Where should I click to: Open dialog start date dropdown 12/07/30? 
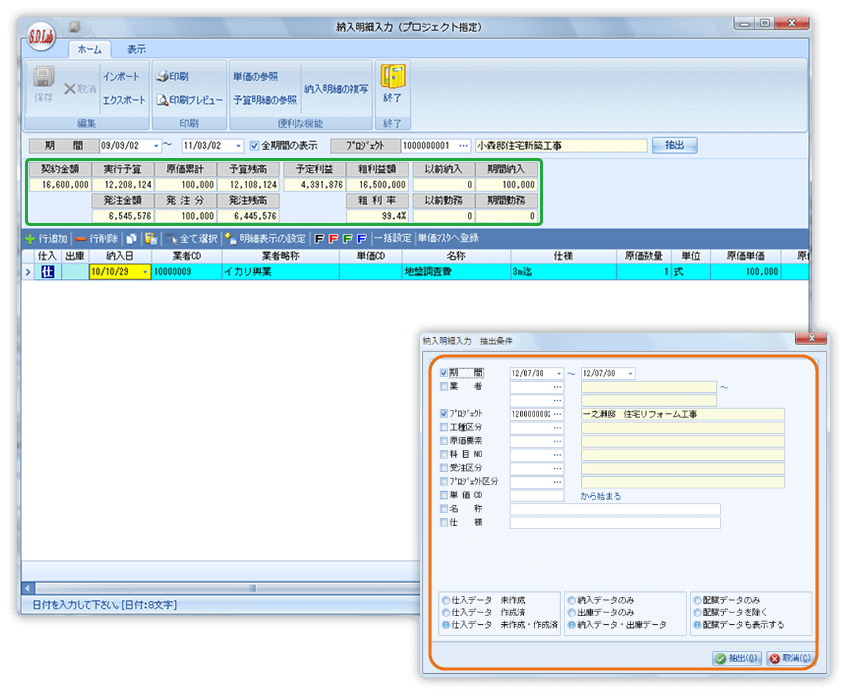pos(559,374)
